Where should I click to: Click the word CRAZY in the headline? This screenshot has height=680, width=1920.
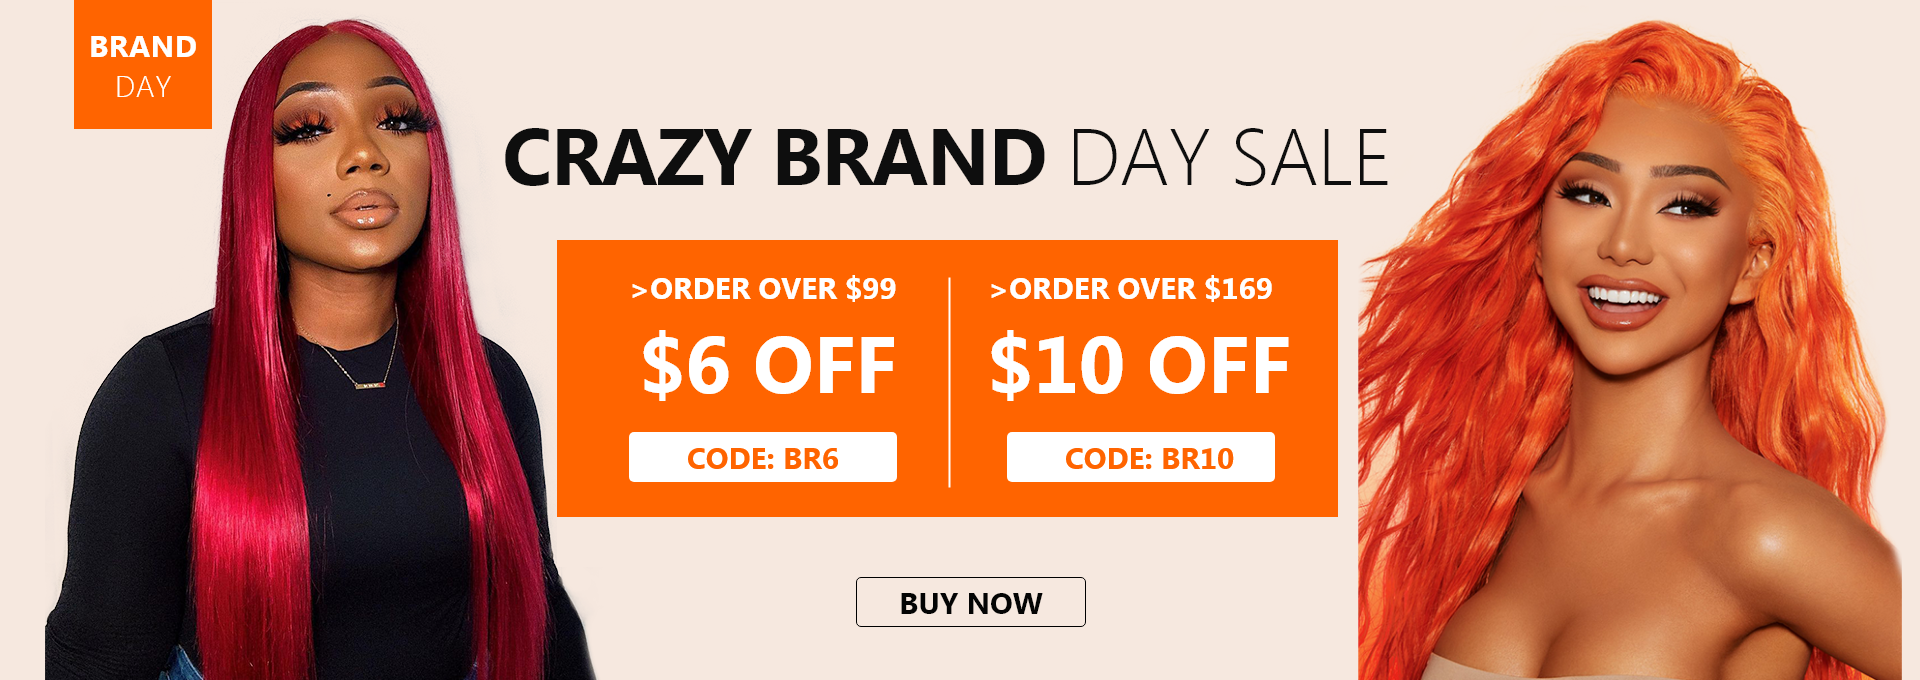[627, 158]
